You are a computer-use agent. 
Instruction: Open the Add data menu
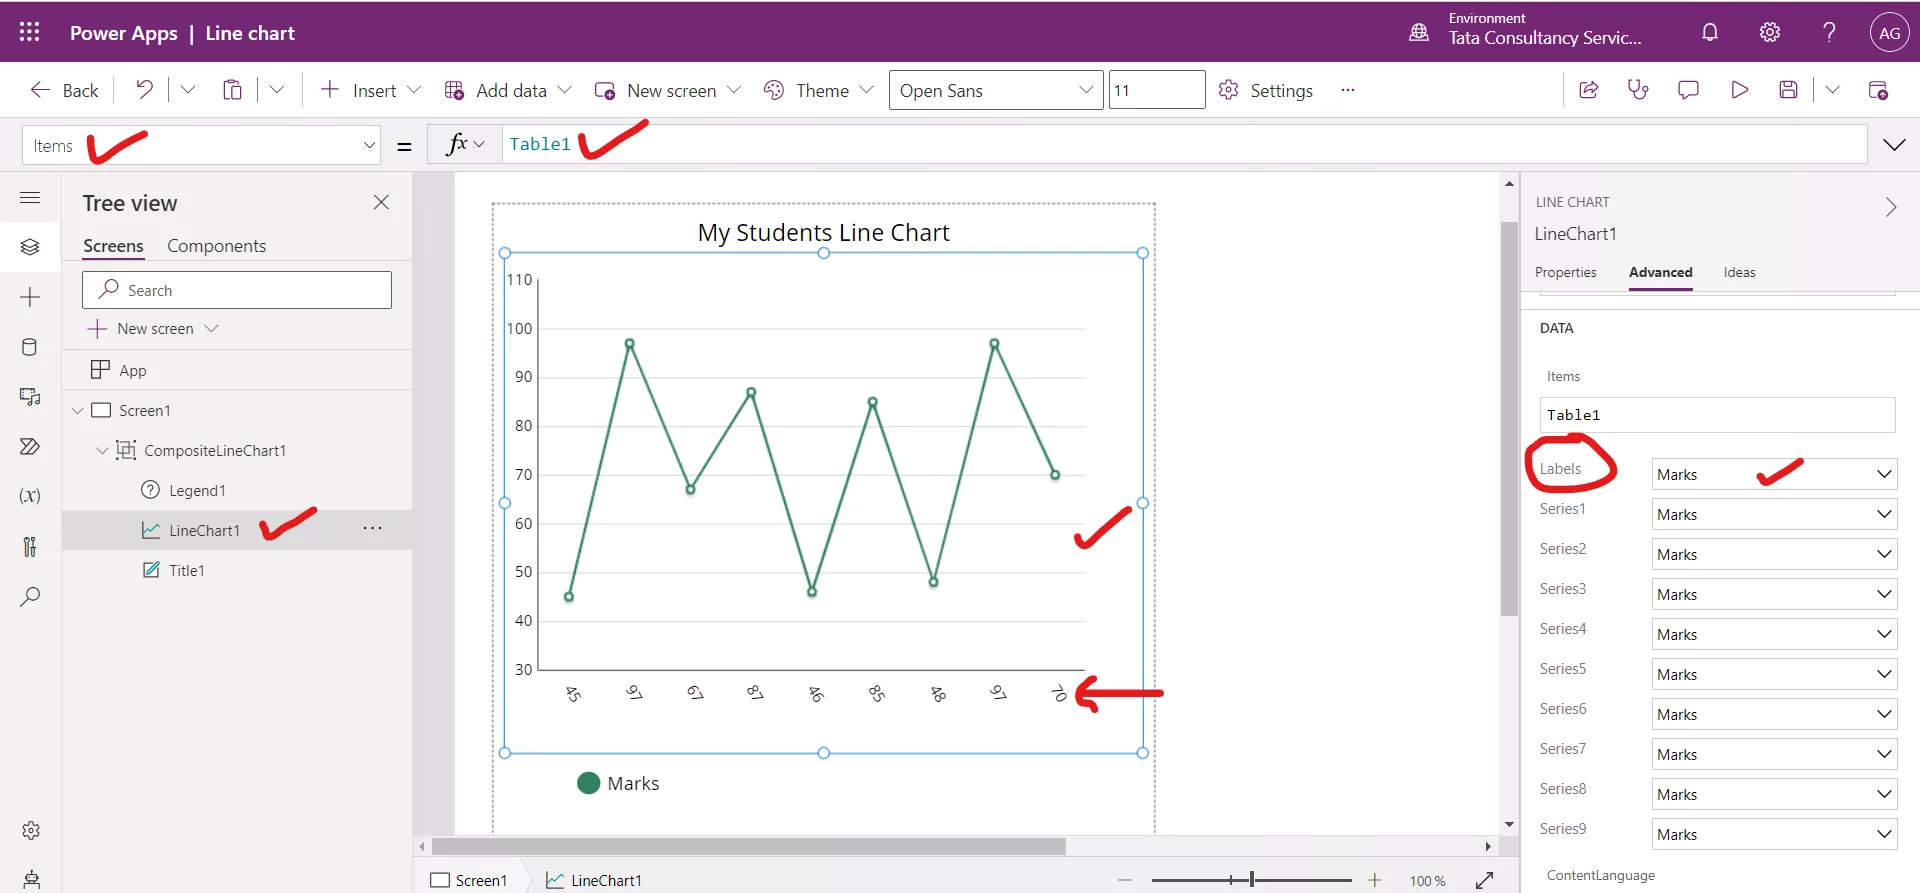click(x=508, y=90)
